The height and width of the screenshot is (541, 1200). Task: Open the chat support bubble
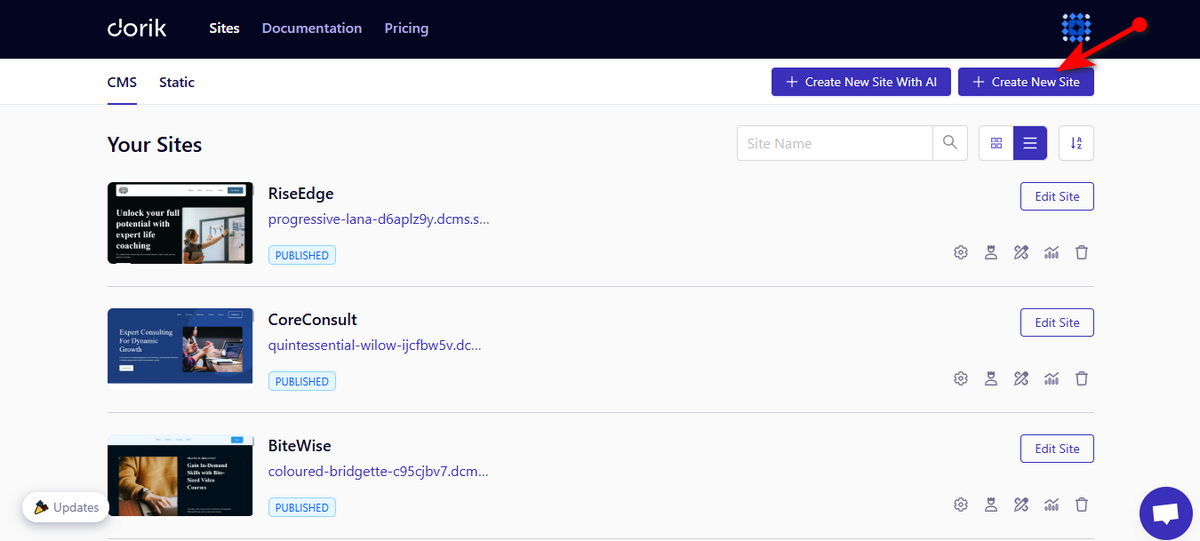tap(1166, 514)
